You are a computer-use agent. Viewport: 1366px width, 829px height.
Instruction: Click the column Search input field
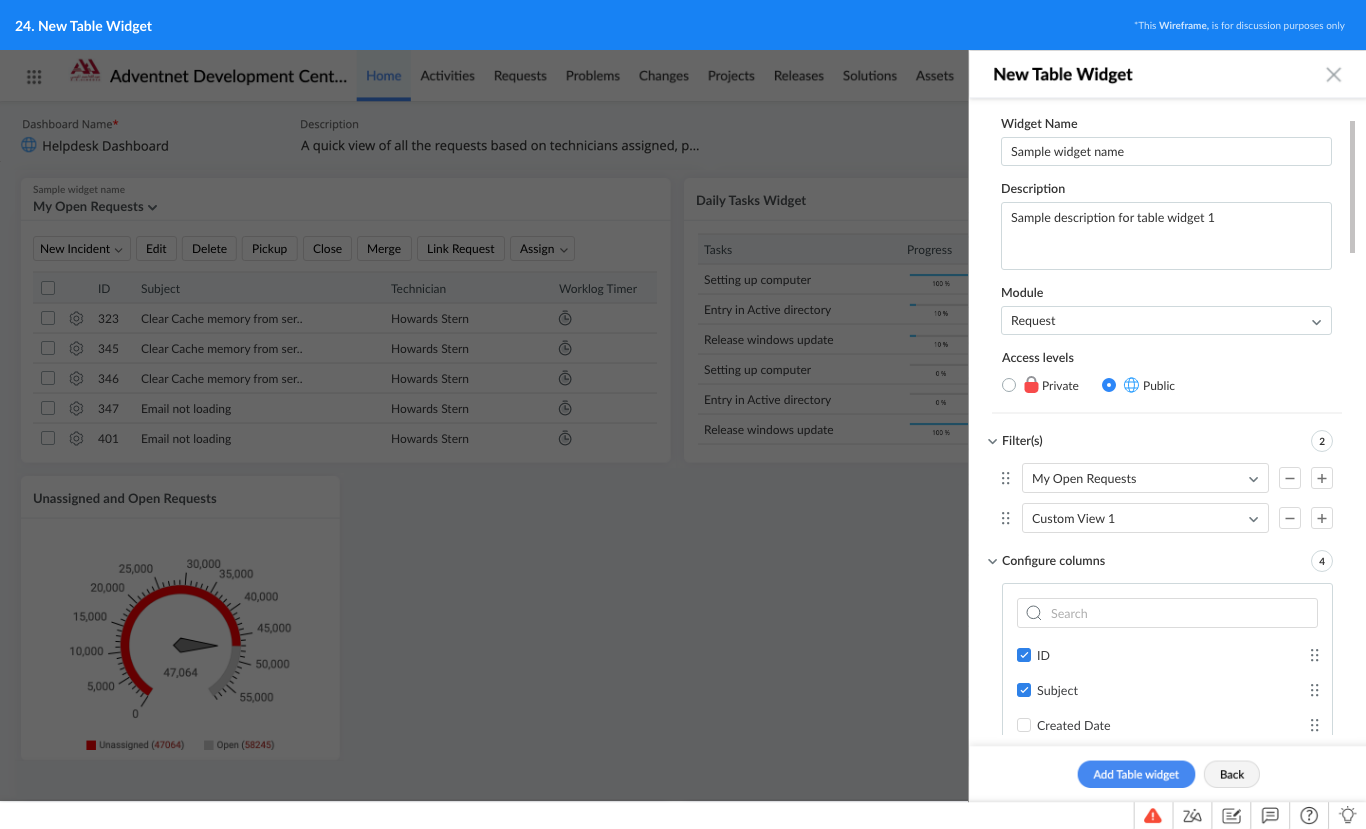[x=1167, y=613]
